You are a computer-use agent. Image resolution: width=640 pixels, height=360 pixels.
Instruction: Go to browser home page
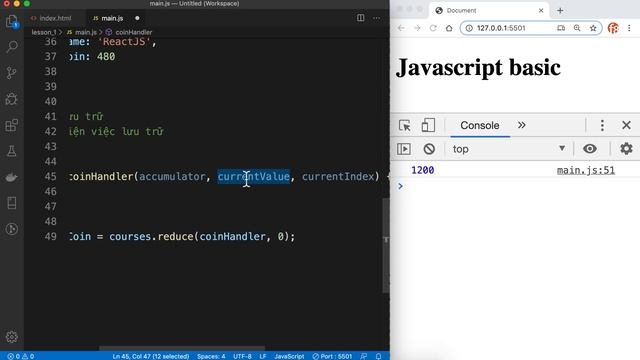click(449, 28)
